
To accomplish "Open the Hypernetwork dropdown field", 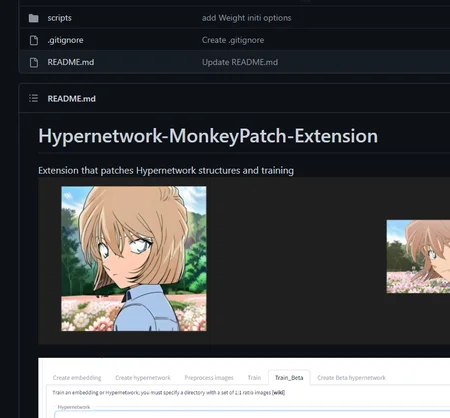I will click(252, 415).
